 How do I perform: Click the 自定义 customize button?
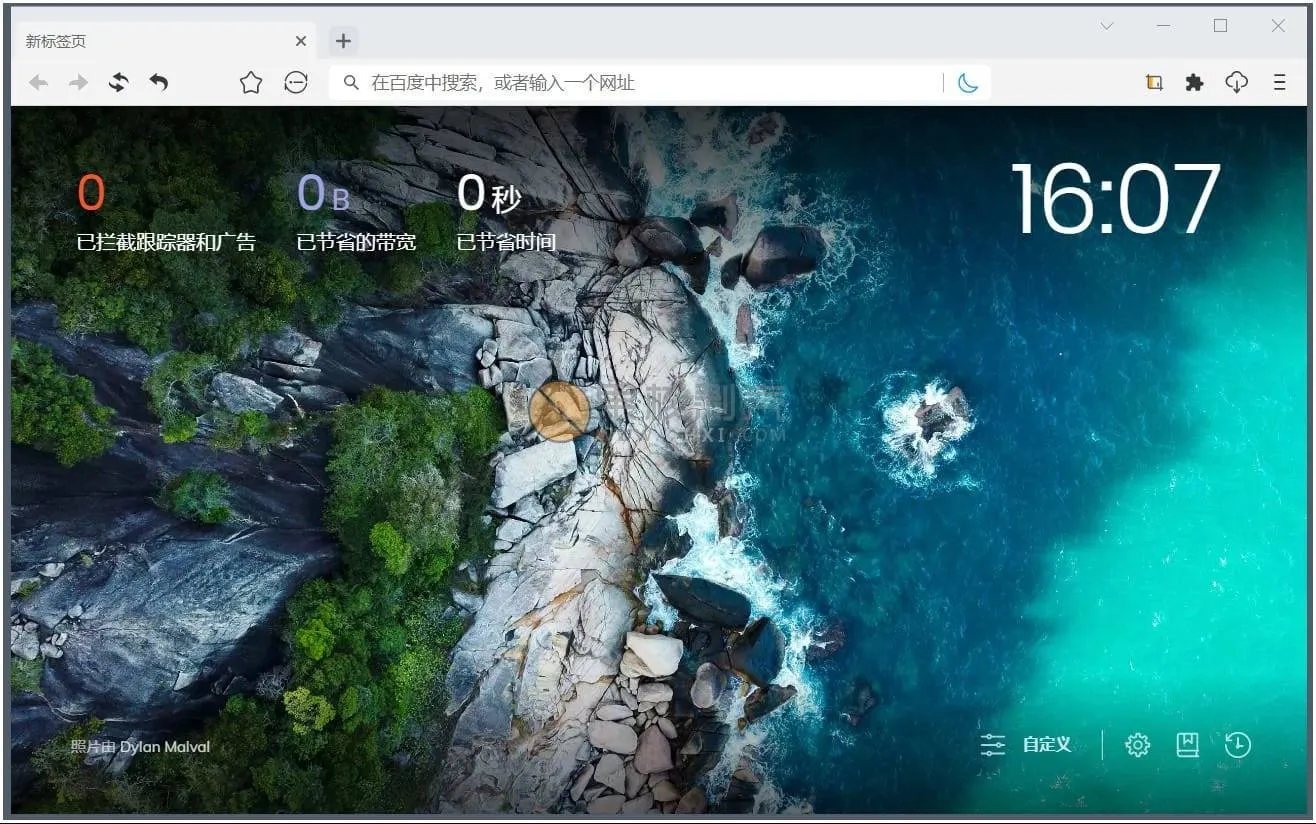coord(1027,744)
